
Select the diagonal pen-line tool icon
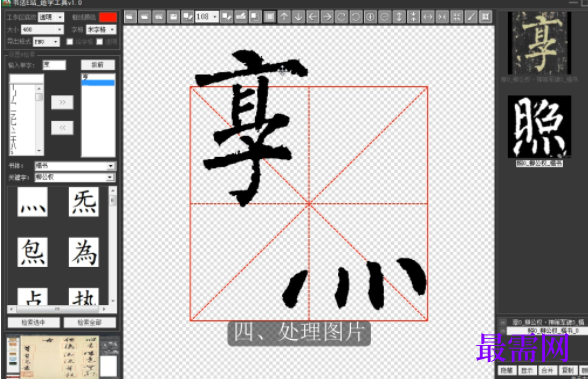(471, 16)
